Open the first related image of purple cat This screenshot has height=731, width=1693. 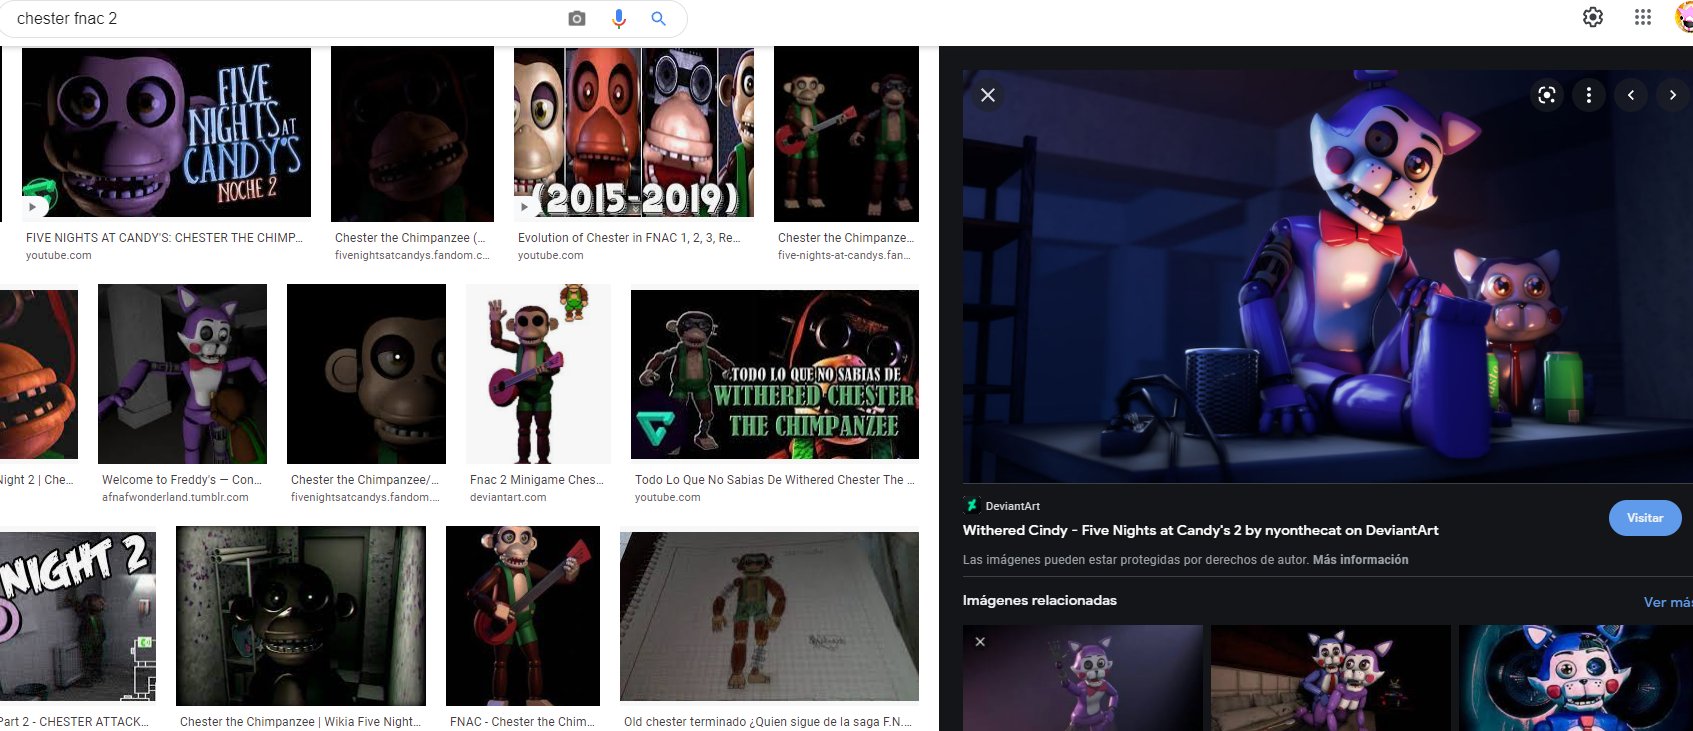pyautogui.click(x=1083, y=678)
